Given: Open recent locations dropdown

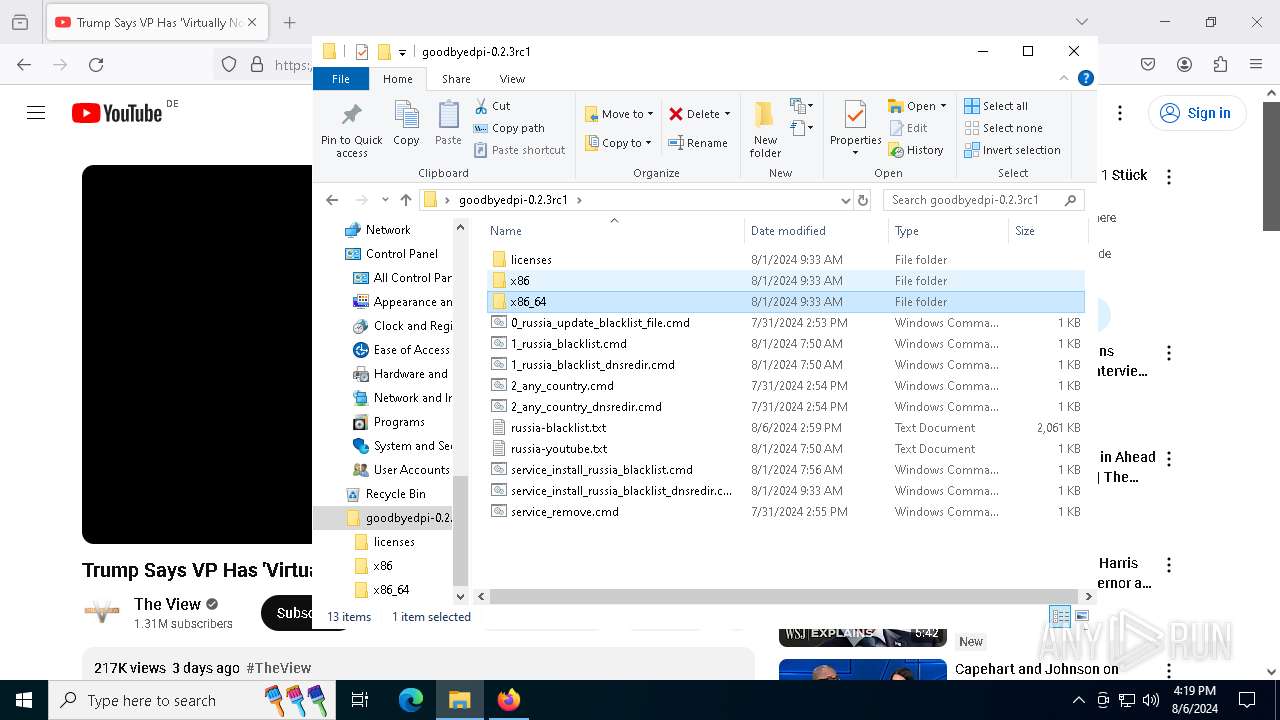Looking at the screenshot, I should tap(385, 200).
